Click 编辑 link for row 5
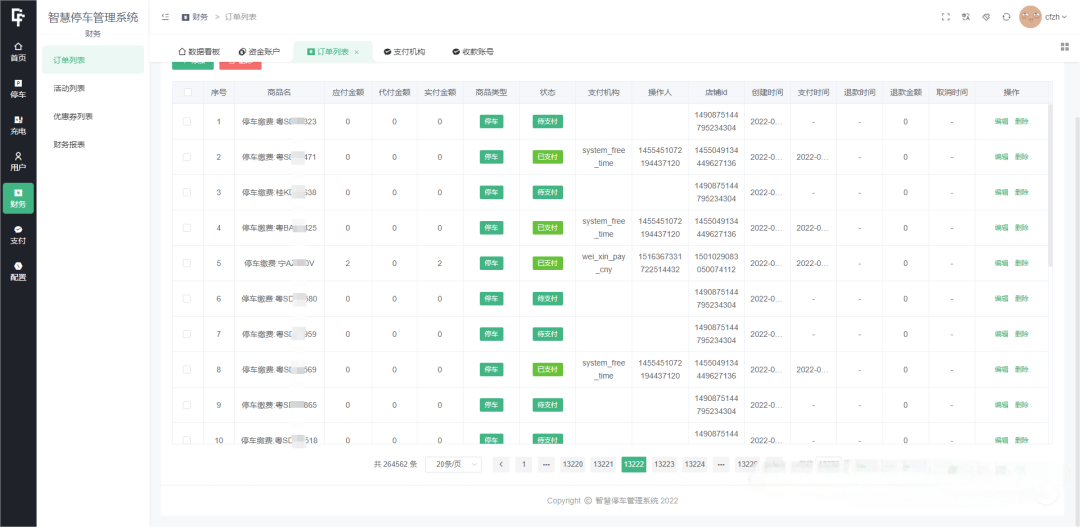The width and height of the screenshot is (1080, 527). pyautogui.click(x=1001, y=263)
